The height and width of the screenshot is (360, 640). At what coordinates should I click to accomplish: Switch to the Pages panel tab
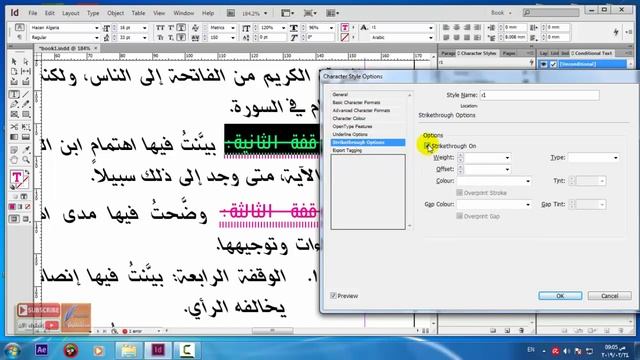pos(509,53)
